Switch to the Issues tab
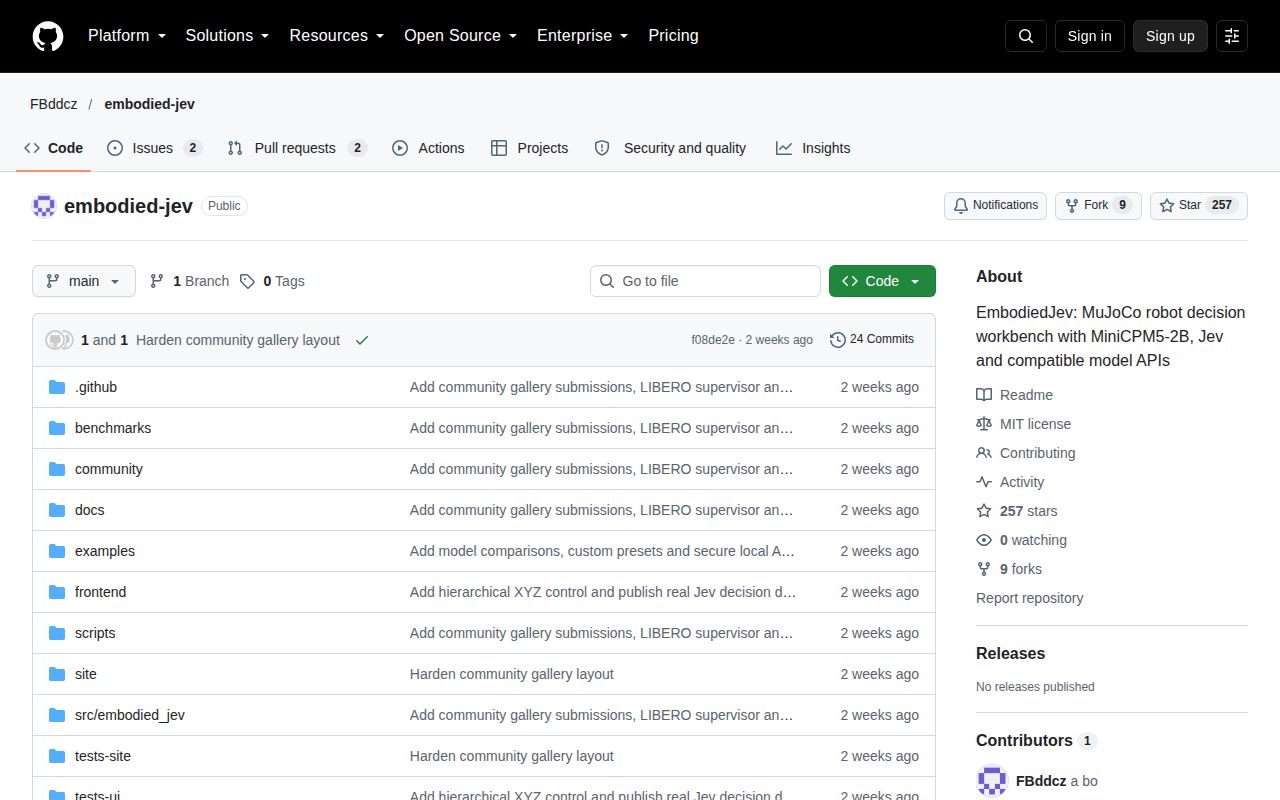 coord(154,148)
